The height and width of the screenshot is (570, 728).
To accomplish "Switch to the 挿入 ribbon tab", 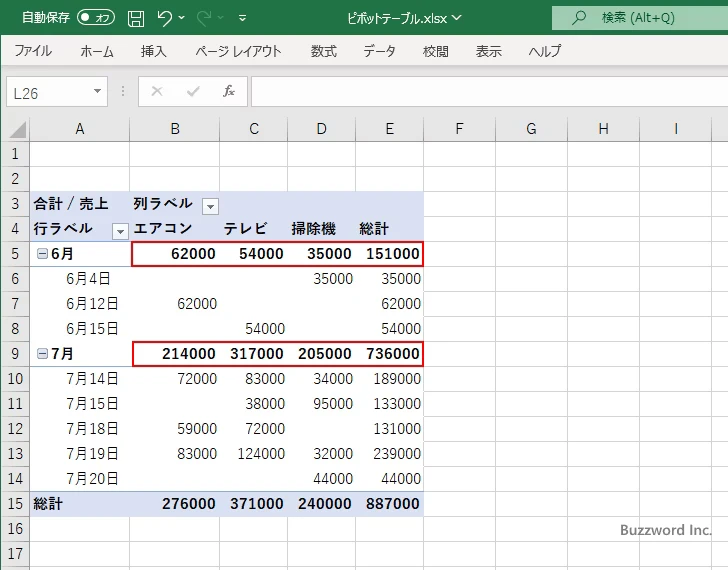I will pyautogui.click(x=154, y=51).
